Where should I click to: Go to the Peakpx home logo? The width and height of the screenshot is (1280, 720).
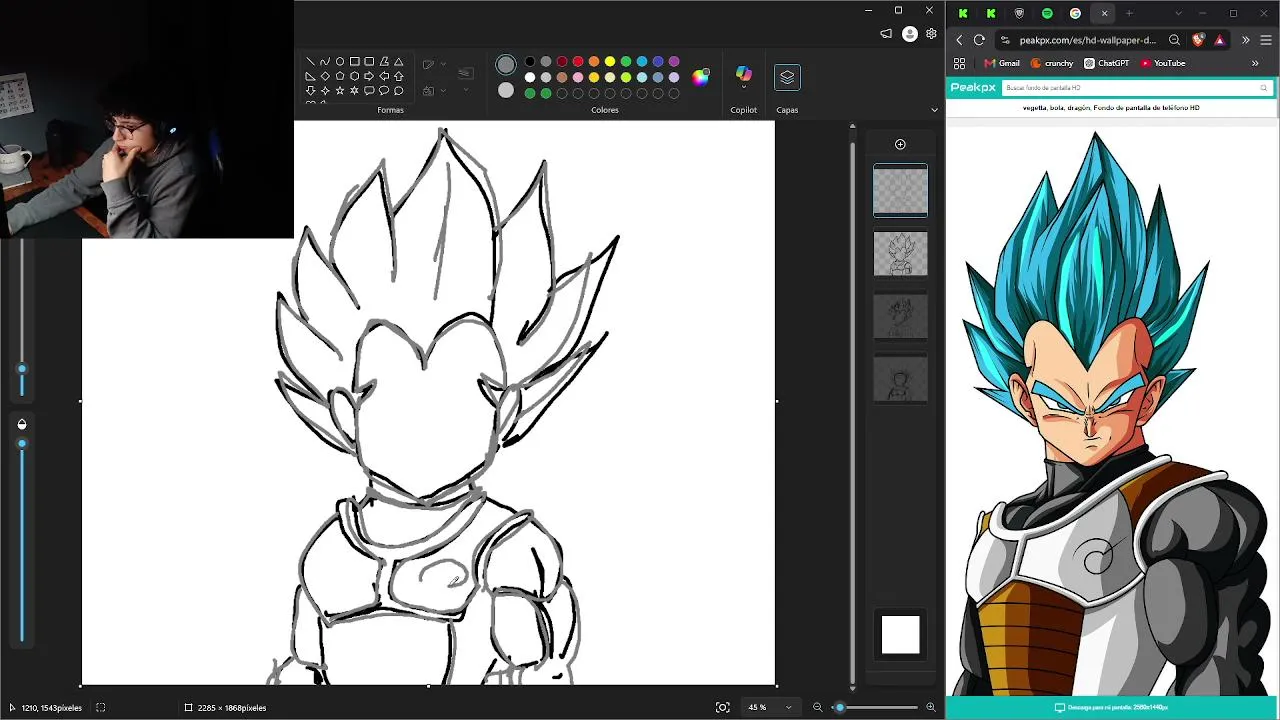coord(973,88)
